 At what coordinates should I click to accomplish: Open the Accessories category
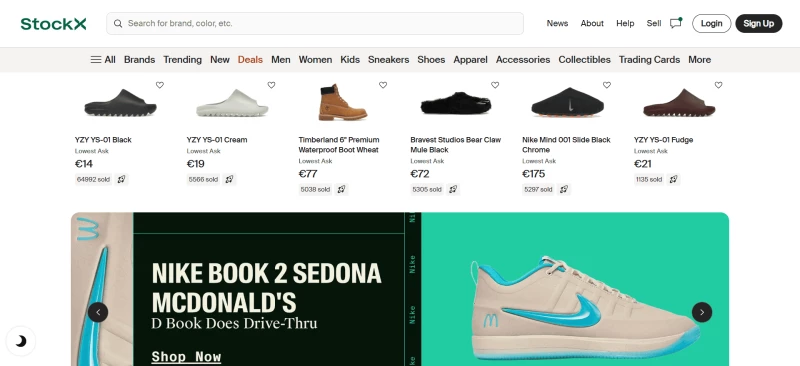(523, 60)
